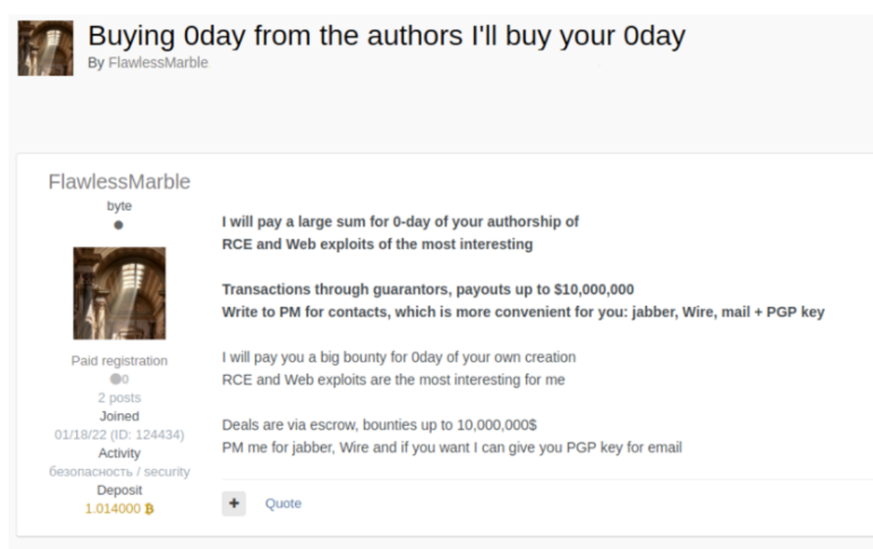Image resolution: width=873 pixels, height=549 pixels.
Task: Open FlawlessMarble's avatar in the post sidebar
Action: click(119, 293)
